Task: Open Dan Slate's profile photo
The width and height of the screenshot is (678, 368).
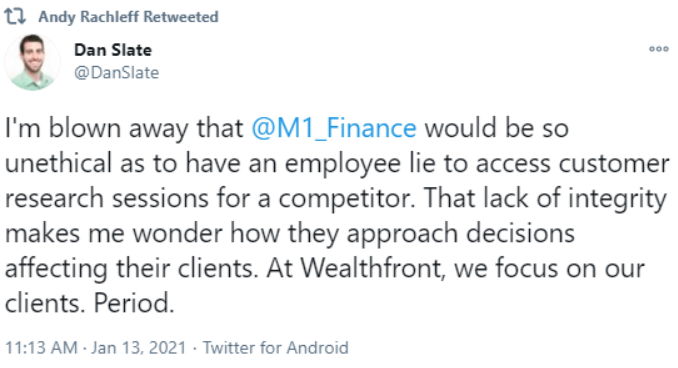Action: click(x=32, y=62)
